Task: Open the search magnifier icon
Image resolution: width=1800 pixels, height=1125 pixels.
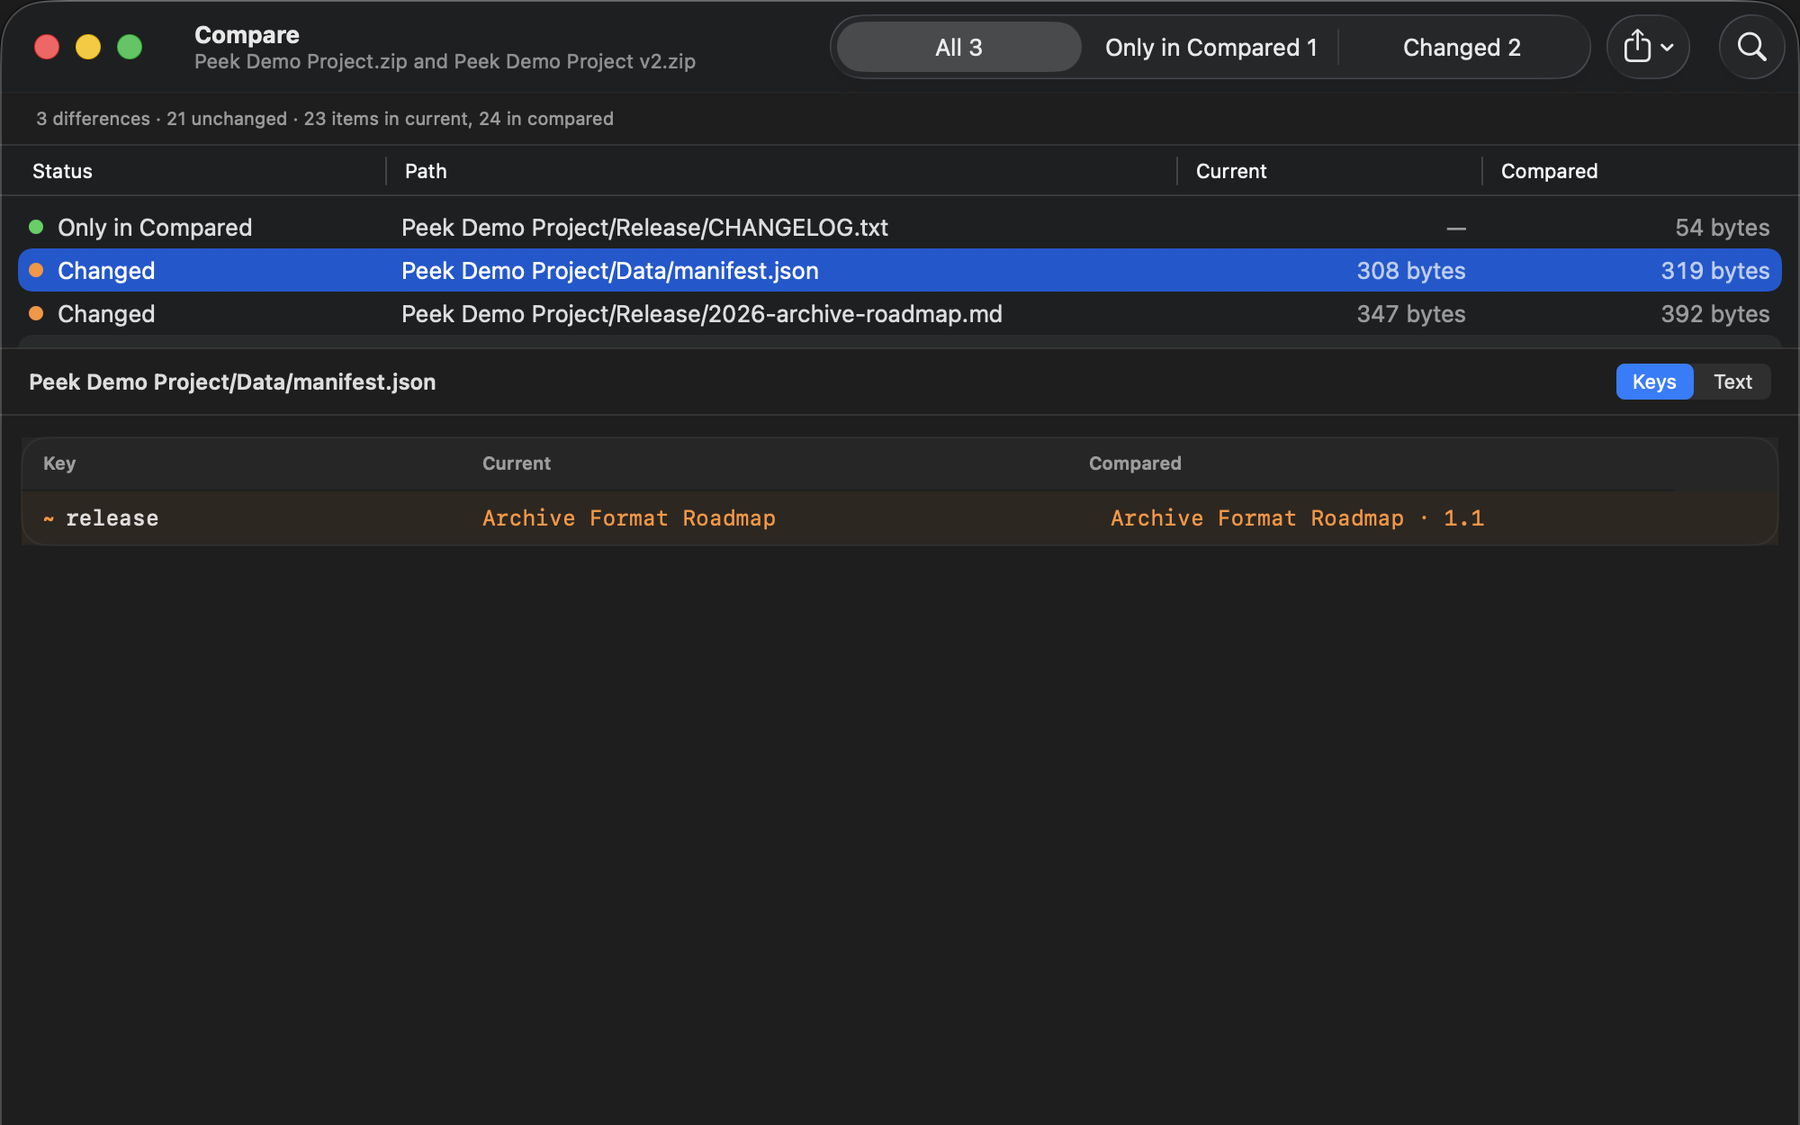Action: tap(1751, 47)
